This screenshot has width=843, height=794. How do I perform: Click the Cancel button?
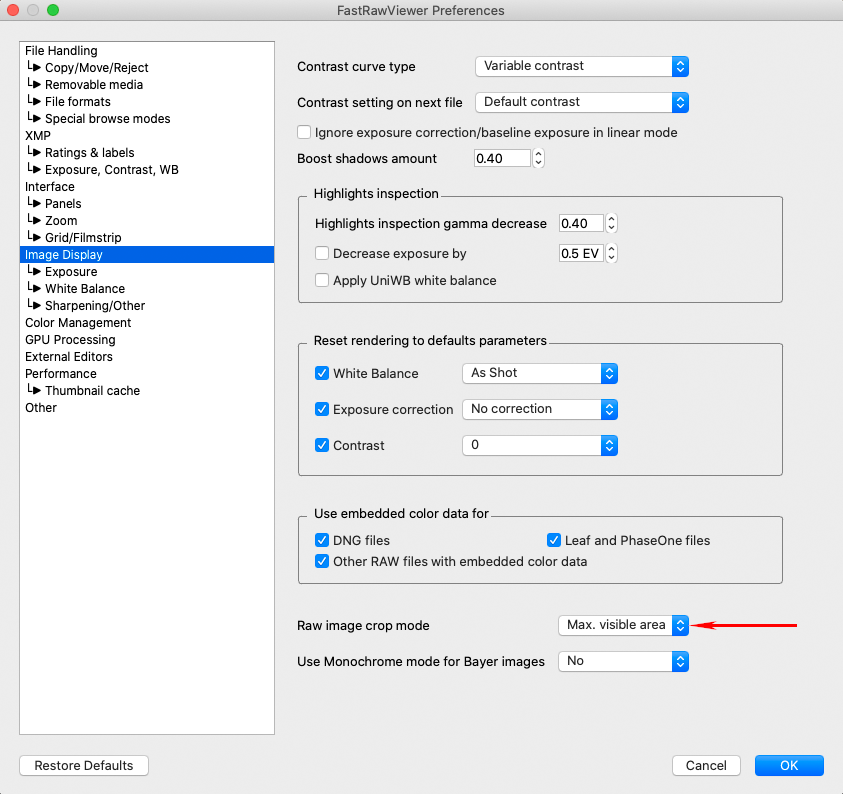pos(706,766)
